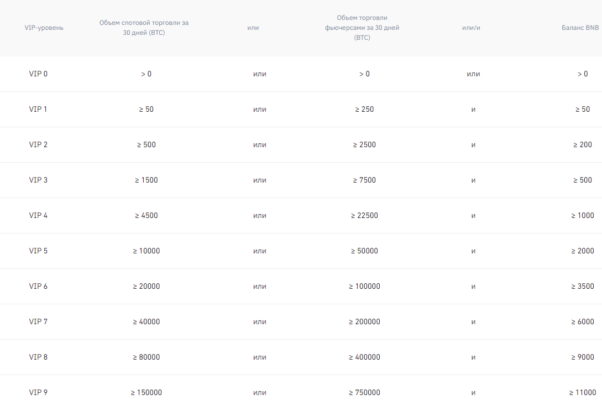The width and height of the screenshot is (602, 400).
Task: Click VIP 9 spot volume "≥ 150000" cell
Action: (146, 392)
